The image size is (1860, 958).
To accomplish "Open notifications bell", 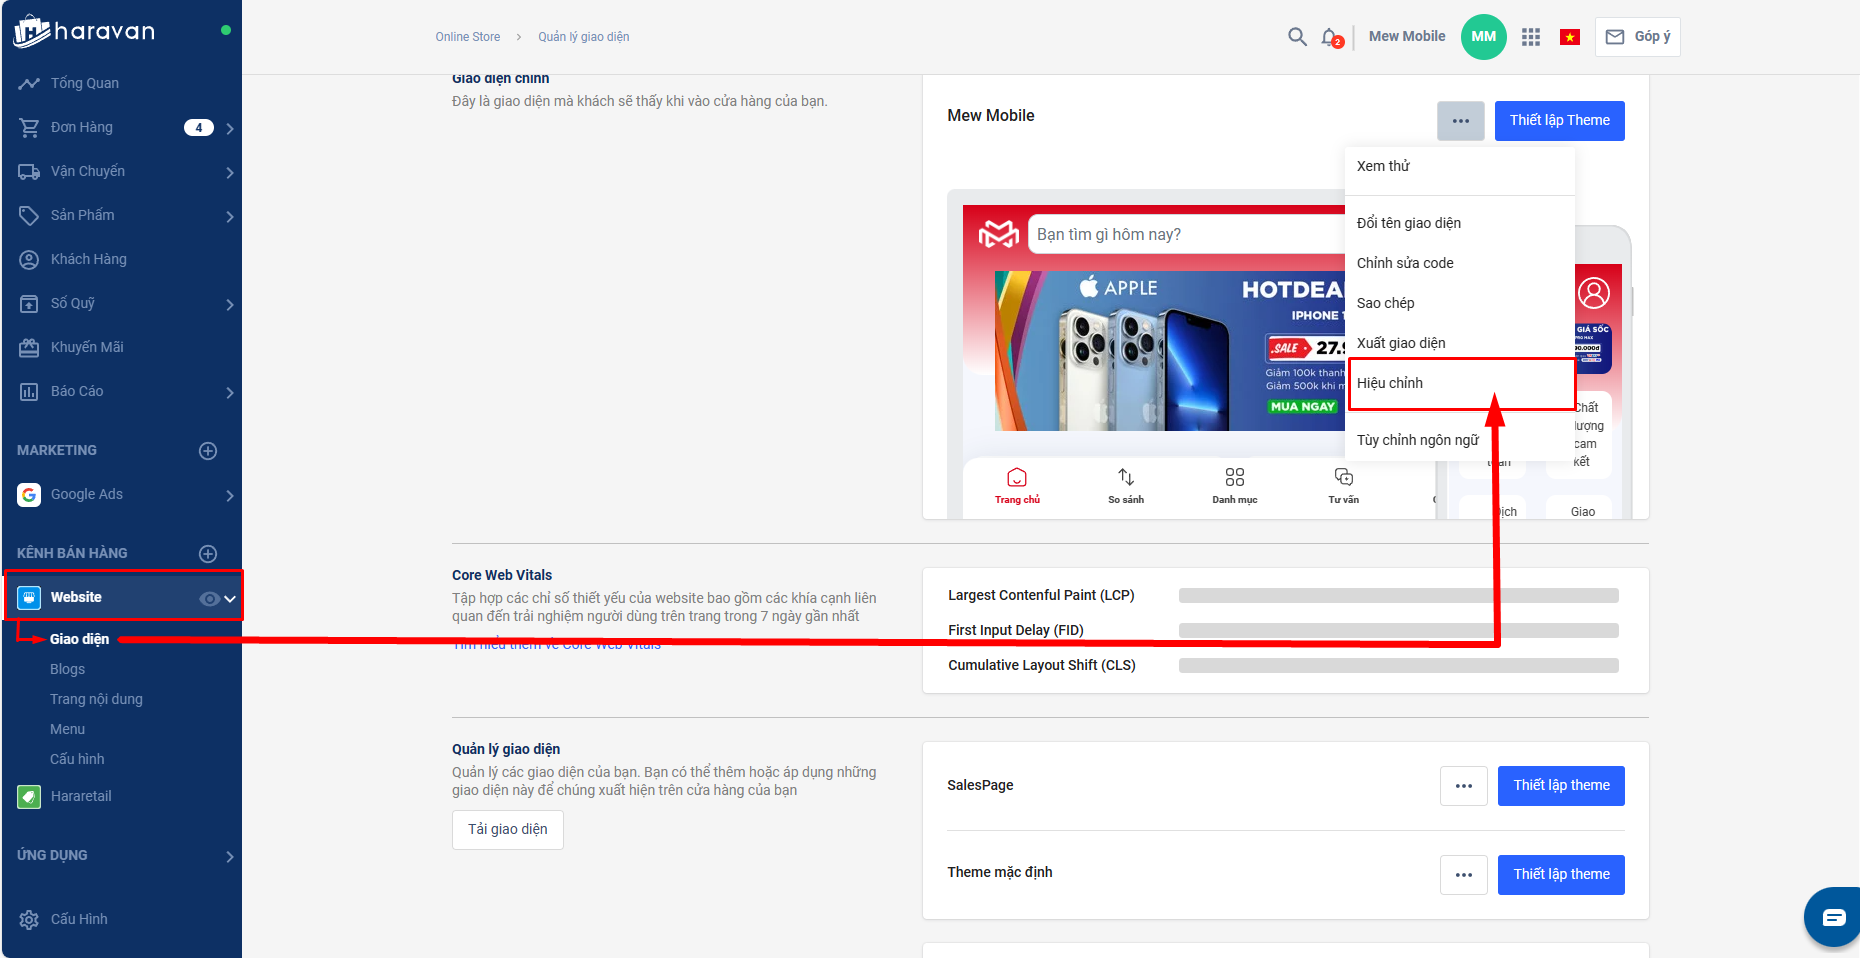I will click(1330, 37).
